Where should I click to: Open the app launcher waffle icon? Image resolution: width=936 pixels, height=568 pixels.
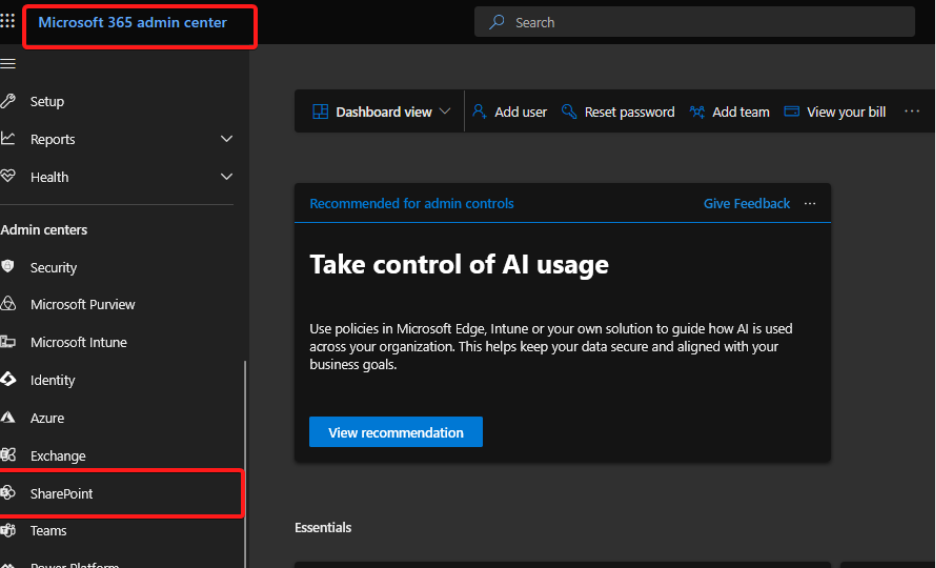8,21
